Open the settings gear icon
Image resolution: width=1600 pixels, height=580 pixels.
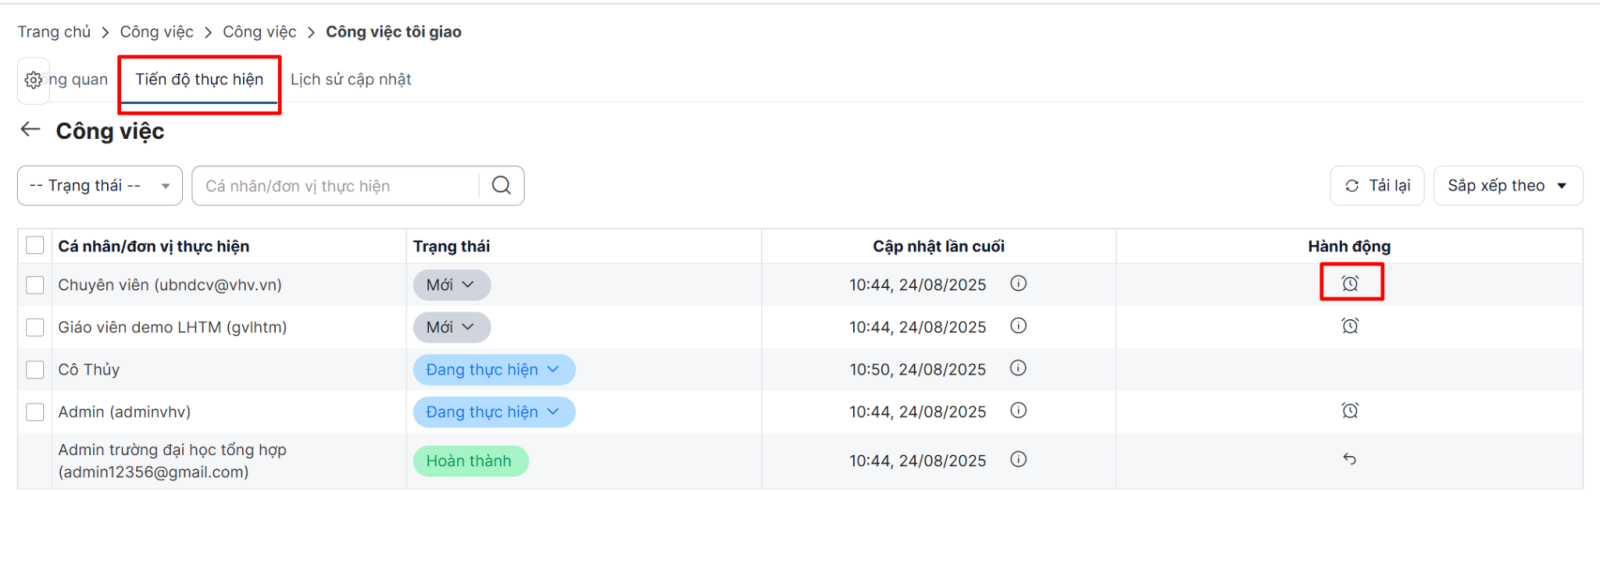pos(33,80)
